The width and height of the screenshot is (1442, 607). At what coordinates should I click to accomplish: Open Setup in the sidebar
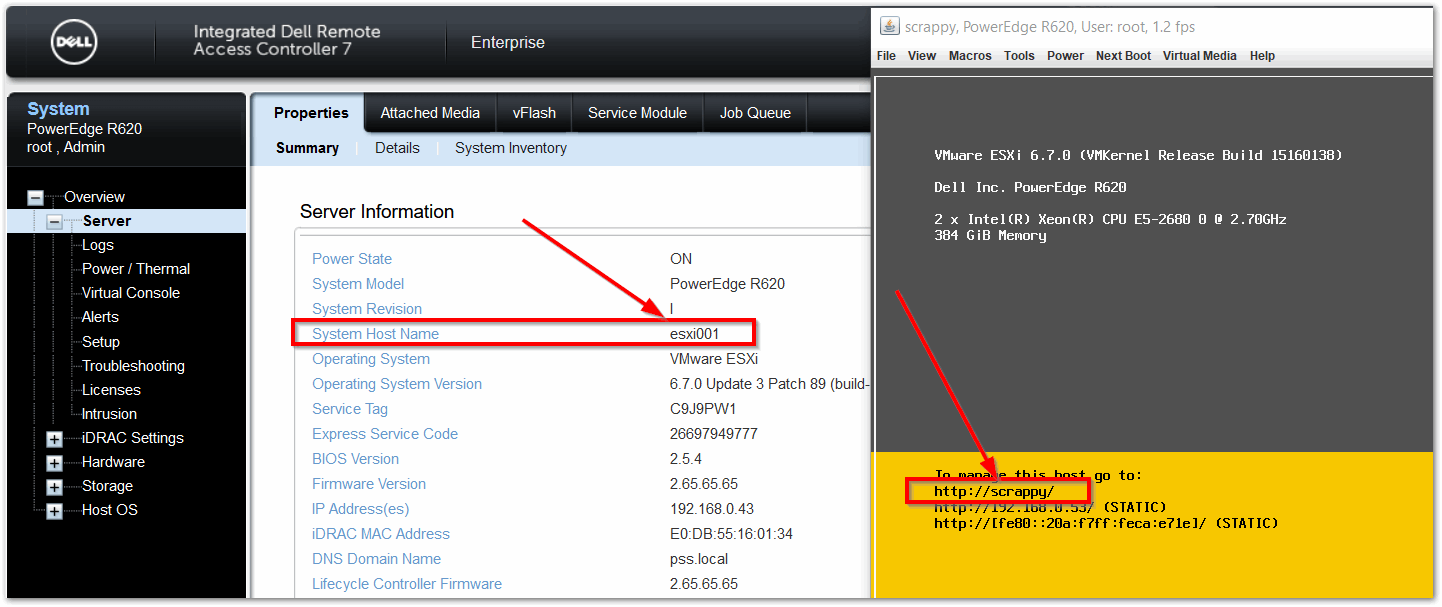pyautogui.click(x=101, y=342)
